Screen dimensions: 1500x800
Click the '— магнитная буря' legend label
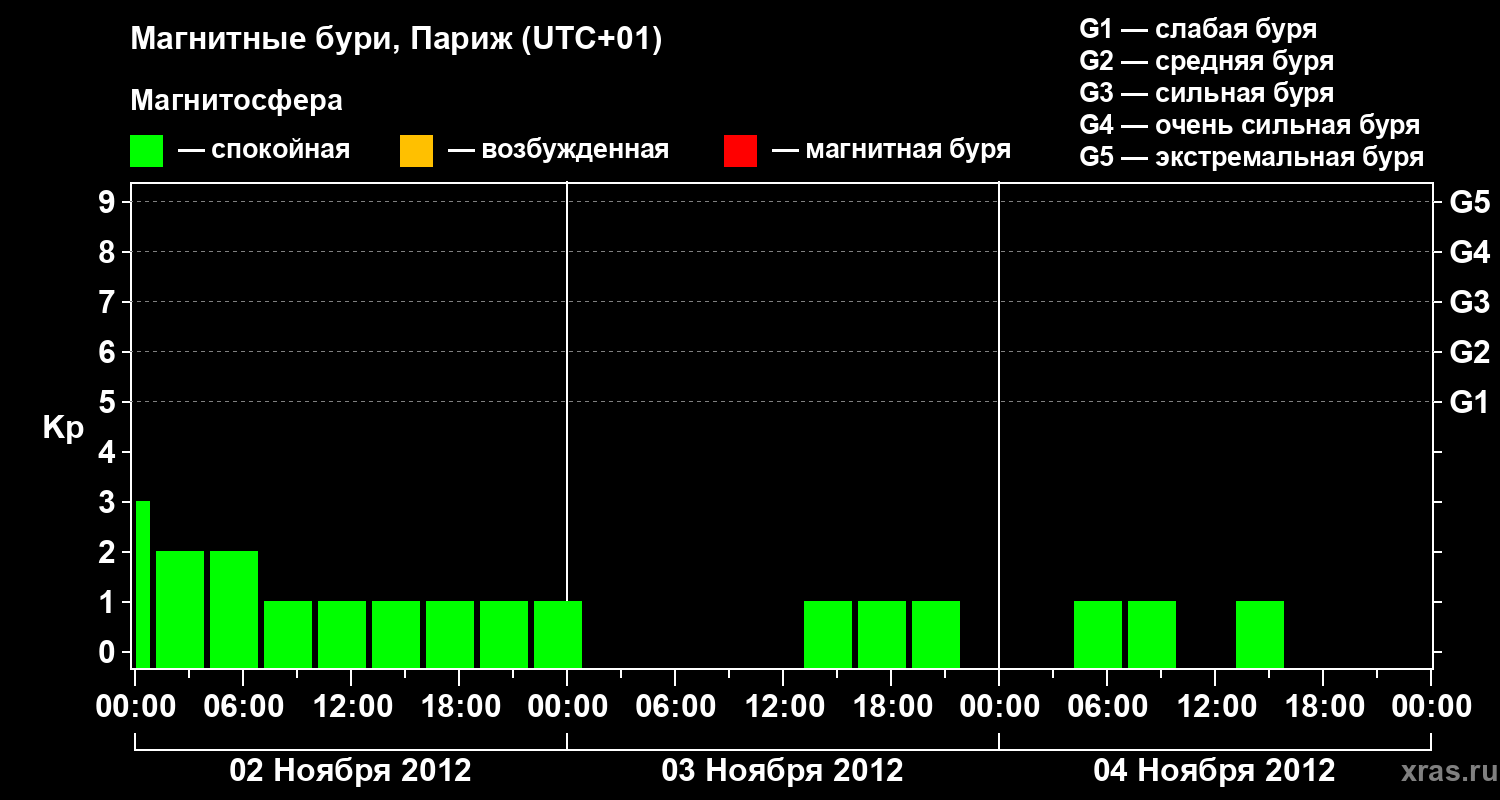tap(891, 150)
